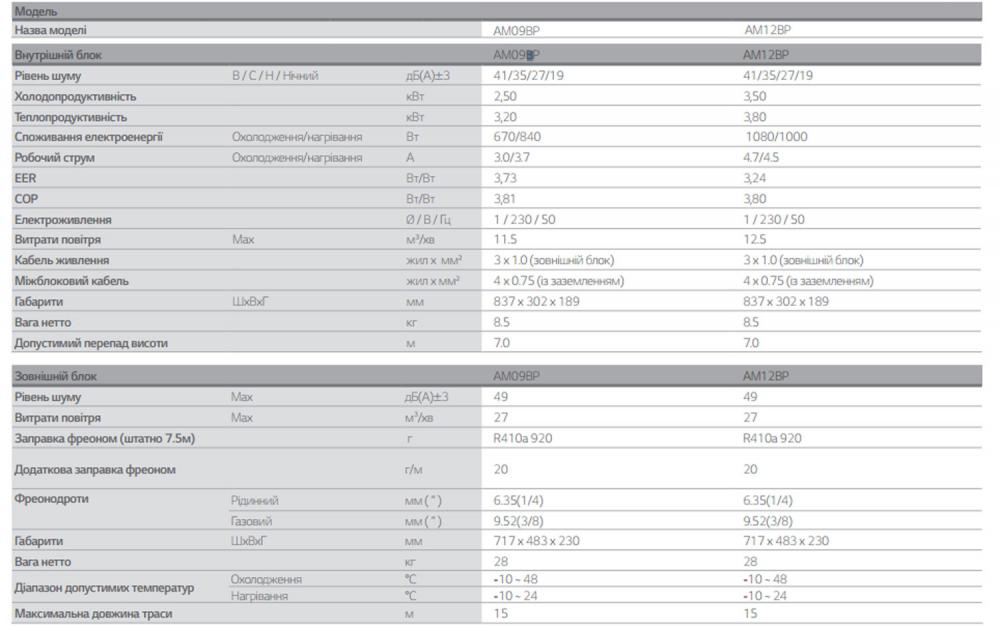Click the "Фреонодроти" row label
The height and width of the screenshot is (627, 1000).
pyautogui.click(x=51, y=499)
